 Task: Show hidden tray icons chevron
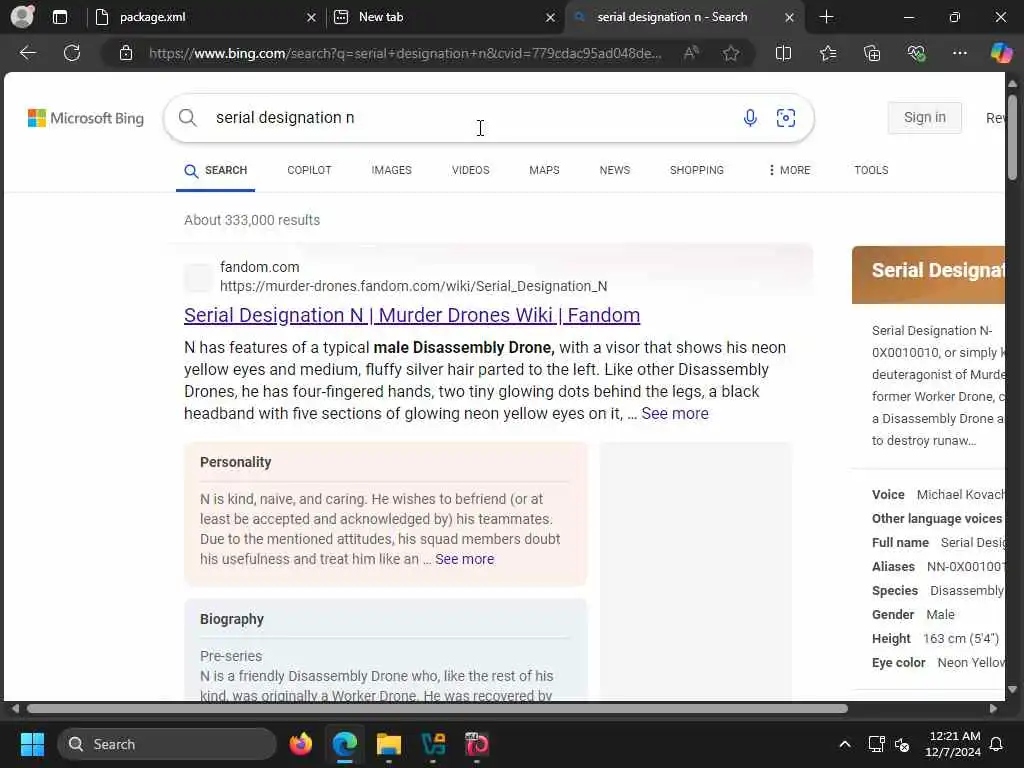[x=844, y=744]
